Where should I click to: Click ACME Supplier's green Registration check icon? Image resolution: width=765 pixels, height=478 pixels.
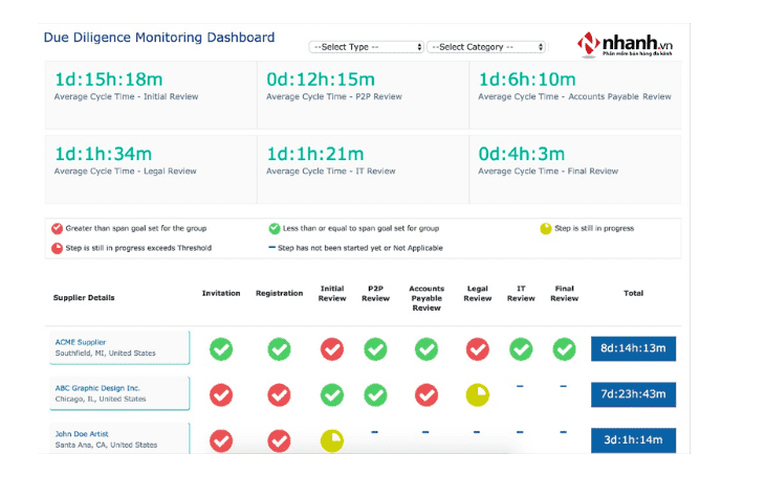pos(279,349)
